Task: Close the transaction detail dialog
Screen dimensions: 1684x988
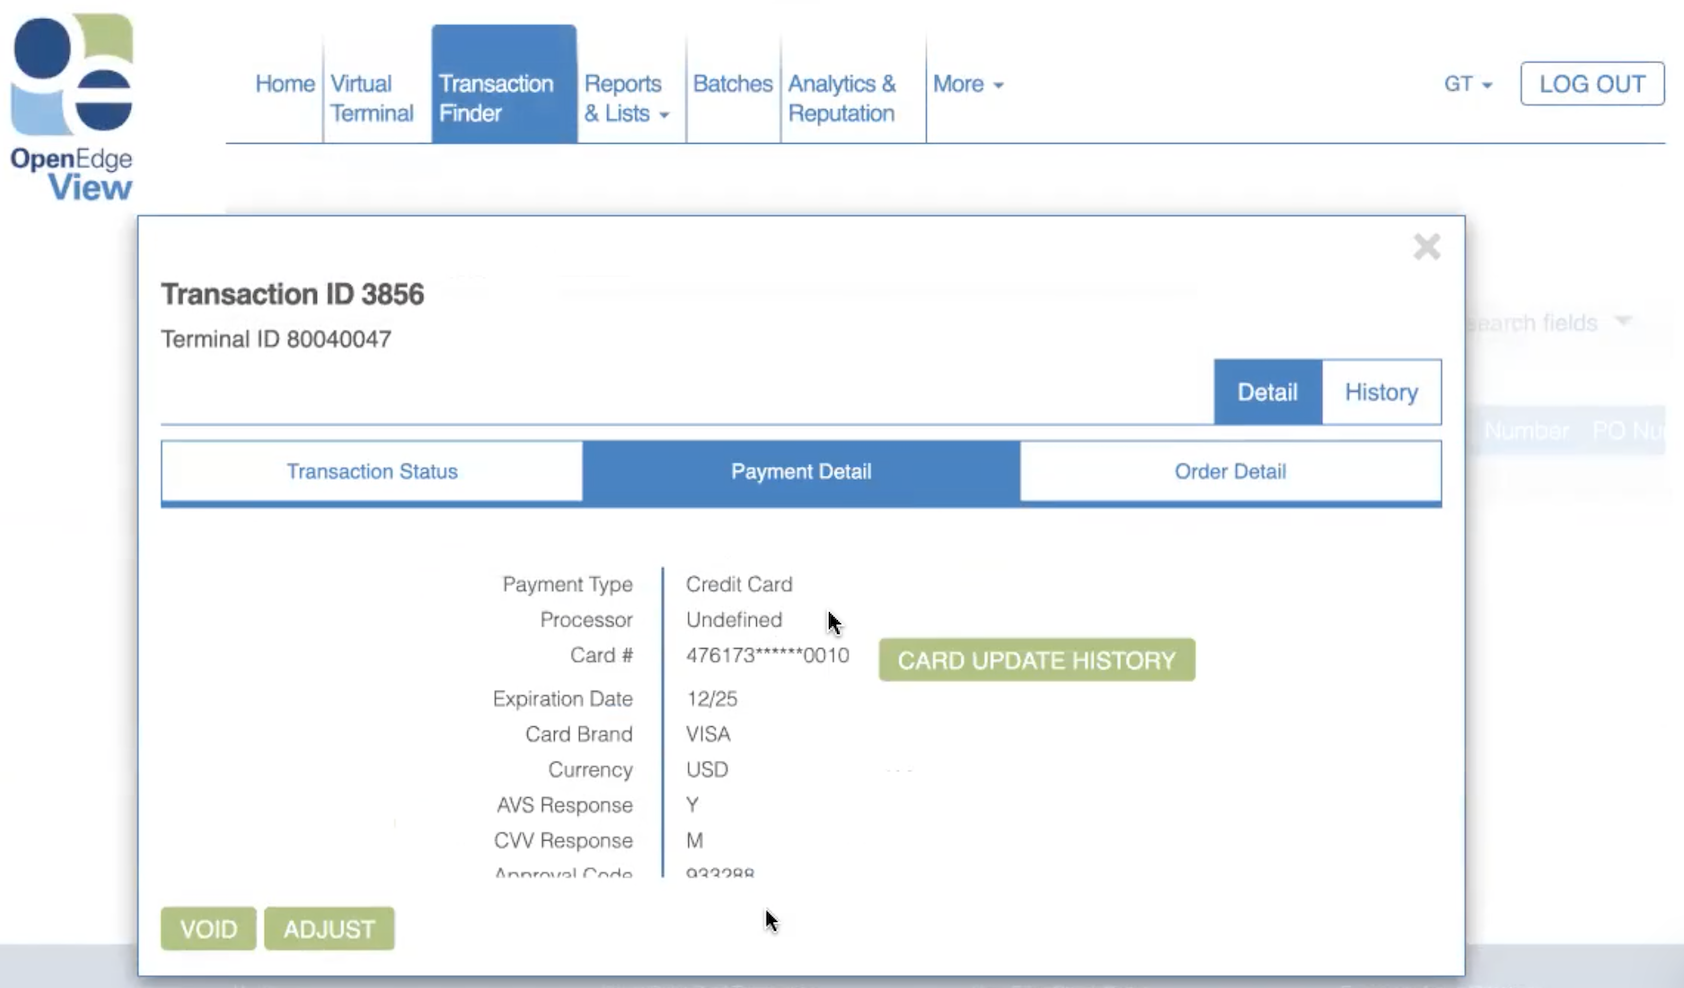Action: [1426, 247]
